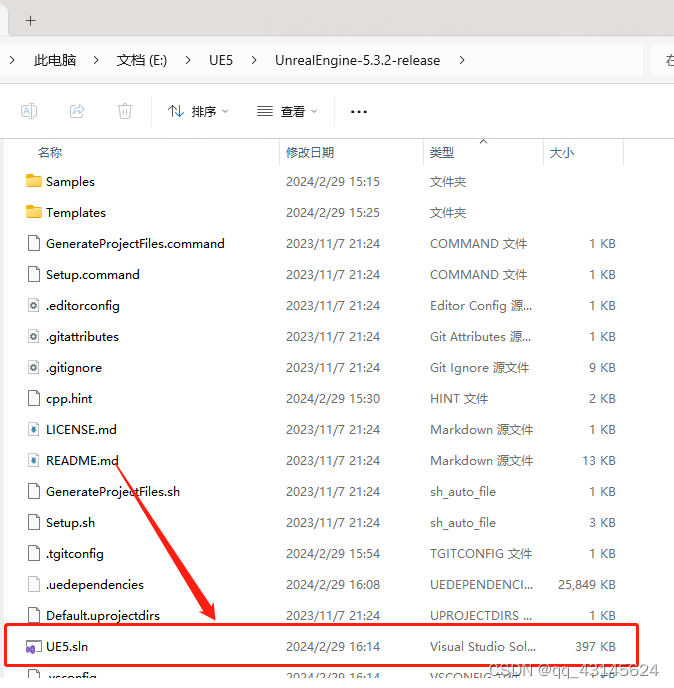Click the README.md file name
674x688 pixels.
(82, 461)
